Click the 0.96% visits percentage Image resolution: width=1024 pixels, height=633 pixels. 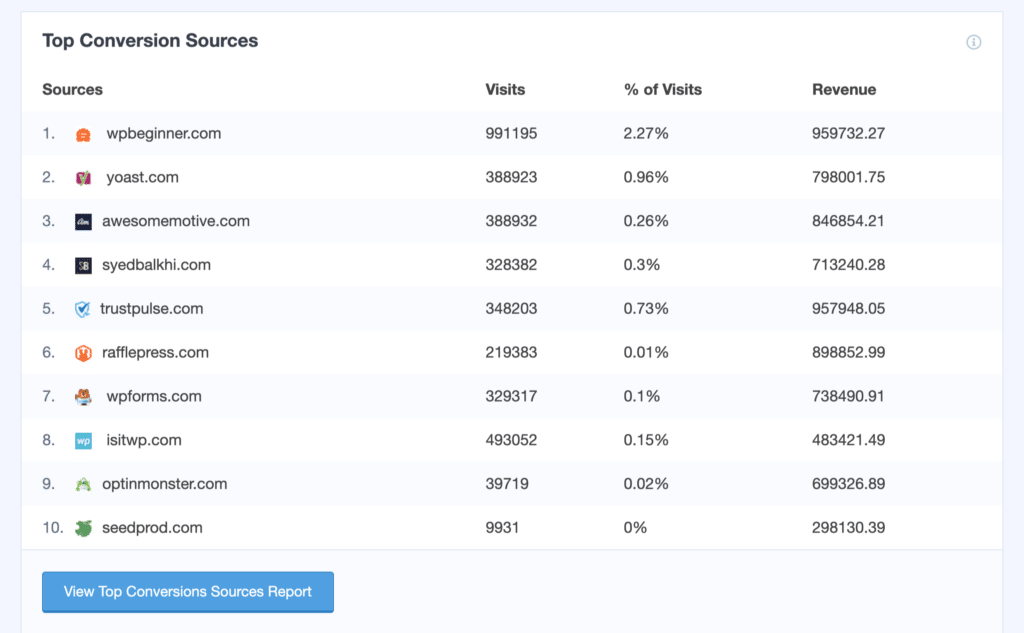[646, 178]
